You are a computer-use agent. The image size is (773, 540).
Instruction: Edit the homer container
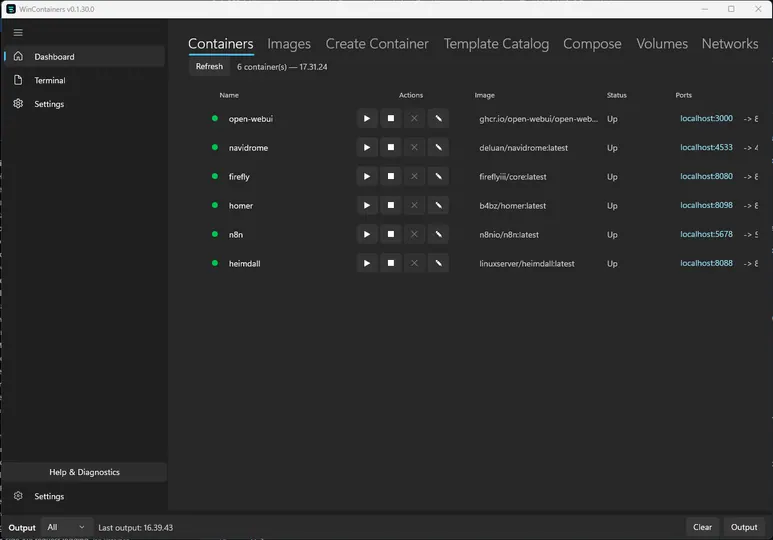(438, 205)
